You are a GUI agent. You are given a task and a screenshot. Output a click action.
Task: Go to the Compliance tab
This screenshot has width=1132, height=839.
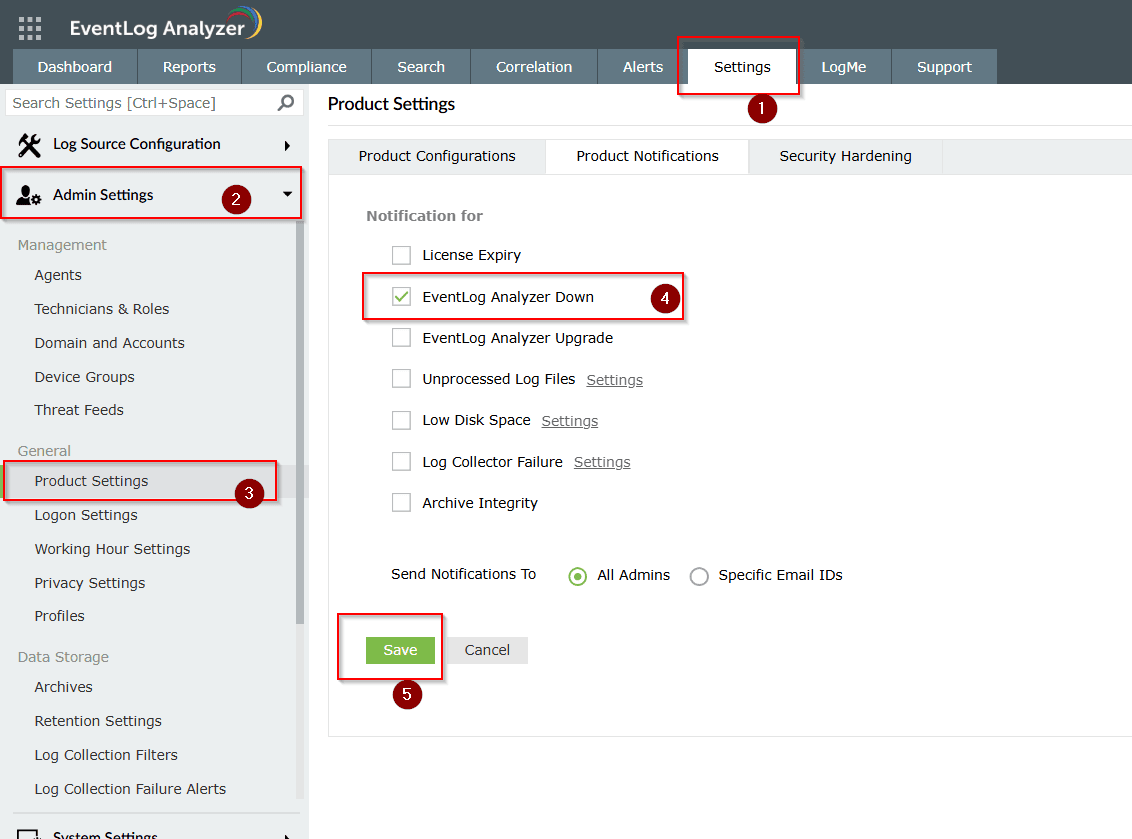pos(307,66)
